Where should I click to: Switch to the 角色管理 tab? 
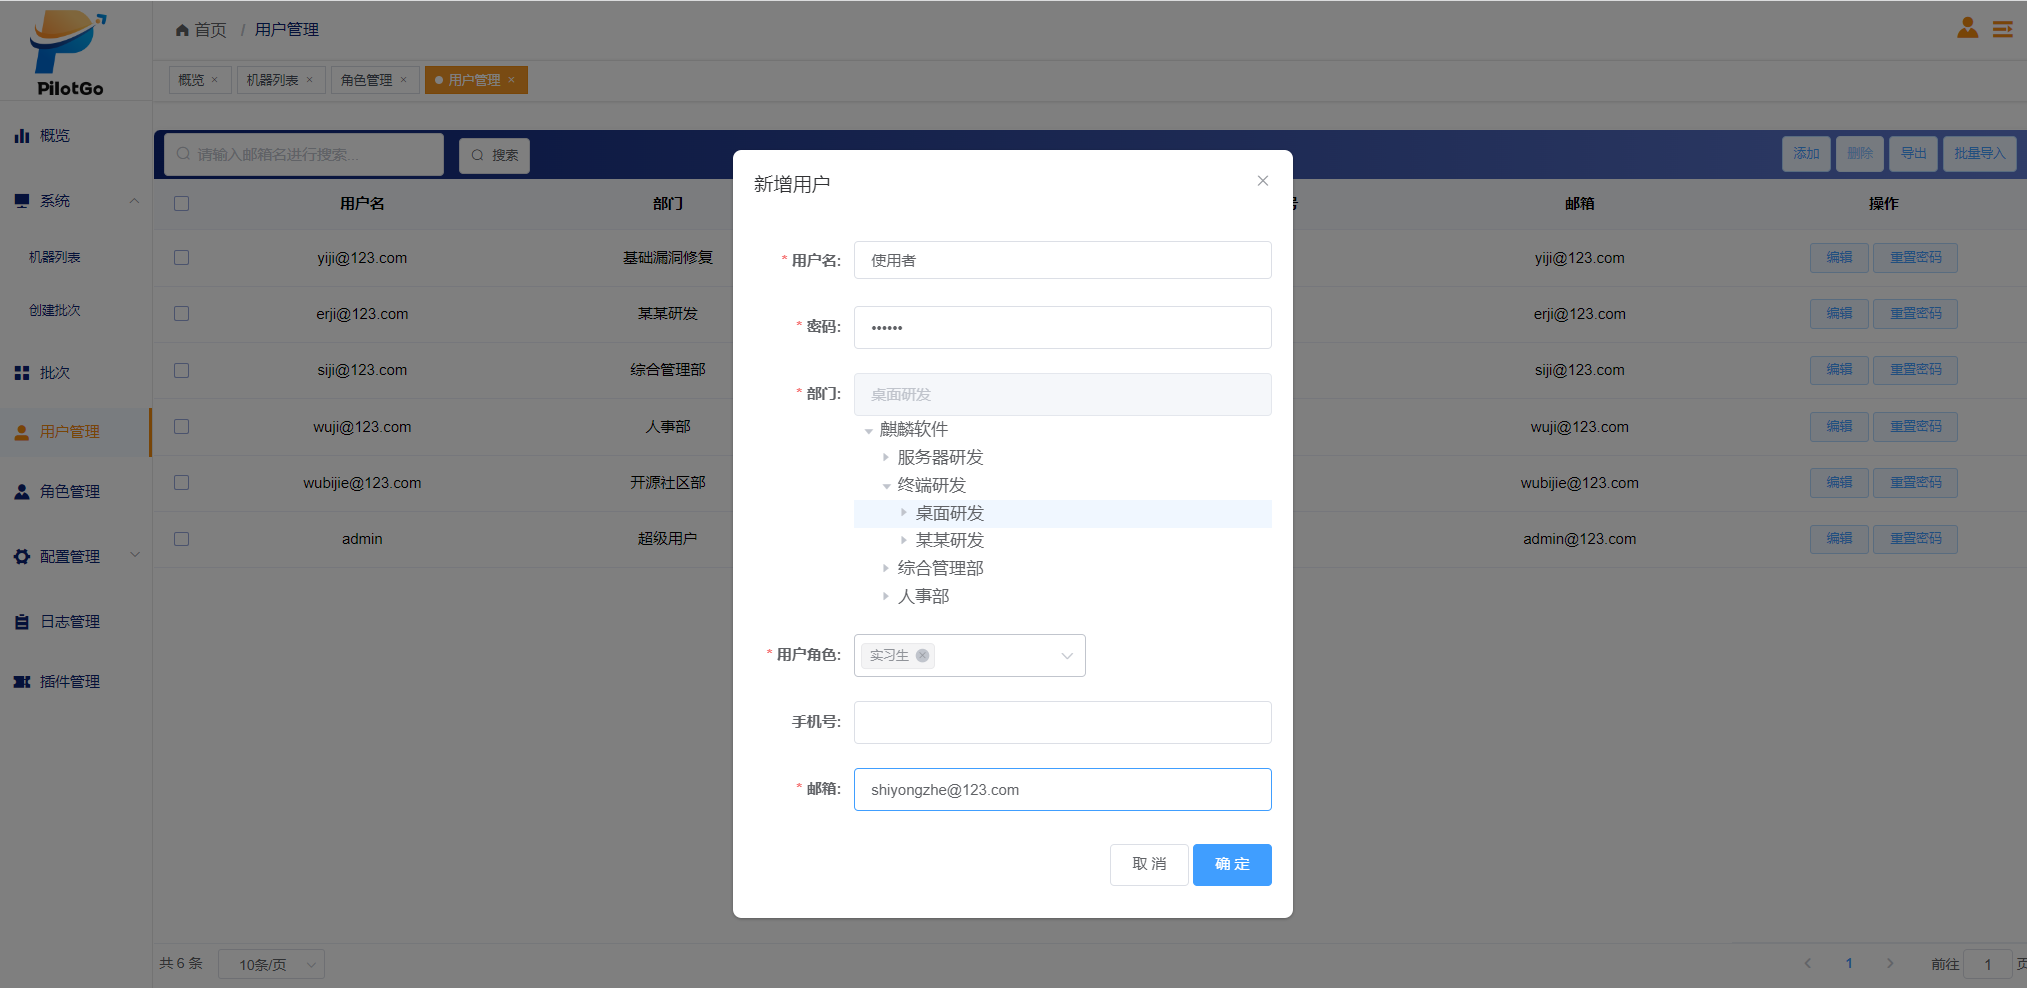(366, 80)
